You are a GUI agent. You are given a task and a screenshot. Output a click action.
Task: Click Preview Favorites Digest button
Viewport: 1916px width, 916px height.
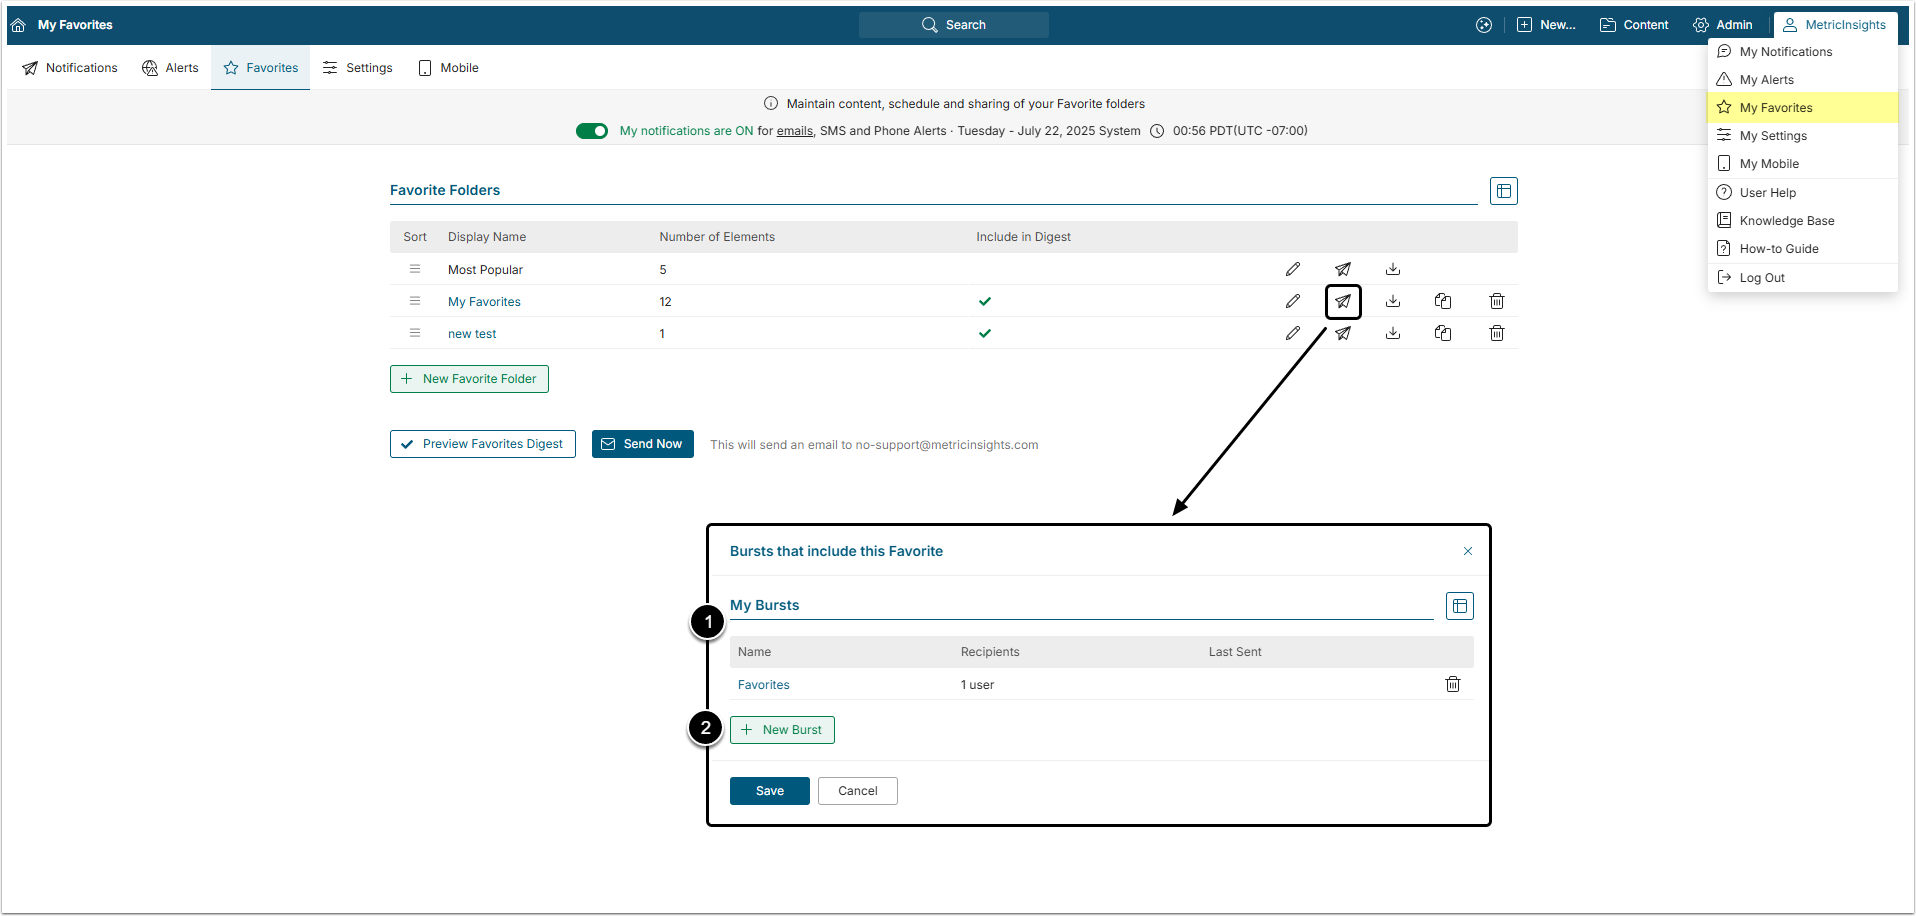483,444
